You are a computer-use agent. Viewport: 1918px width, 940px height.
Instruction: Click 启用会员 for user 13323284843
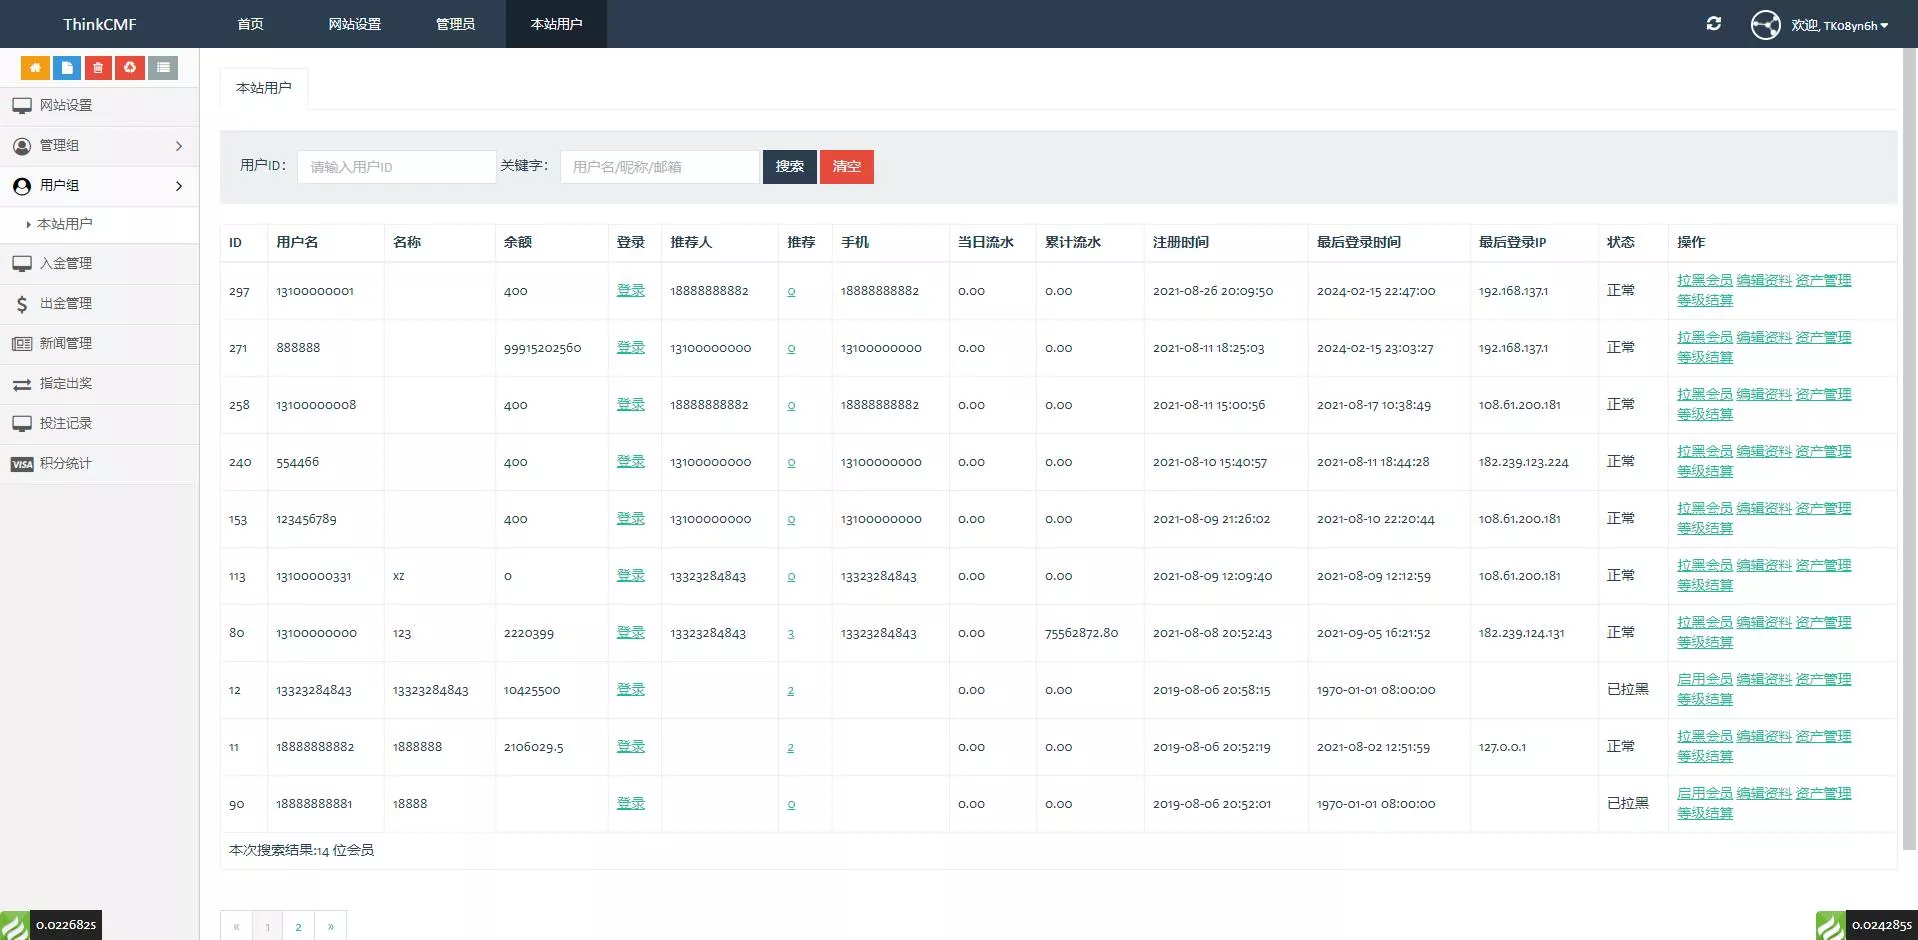(x=1704, y=680)
